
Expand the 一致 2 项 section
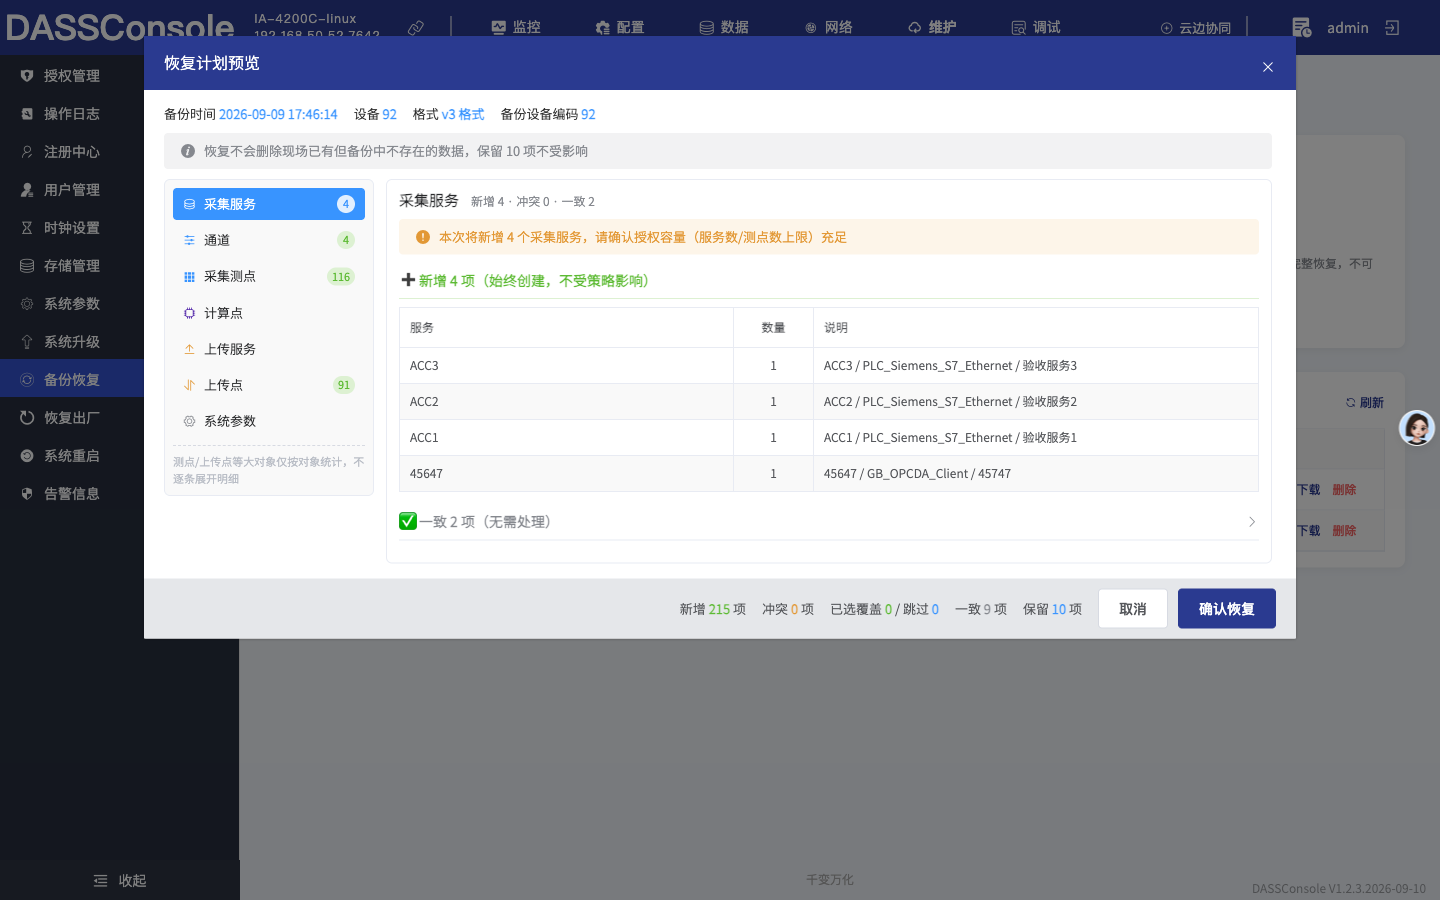(828, 522)
